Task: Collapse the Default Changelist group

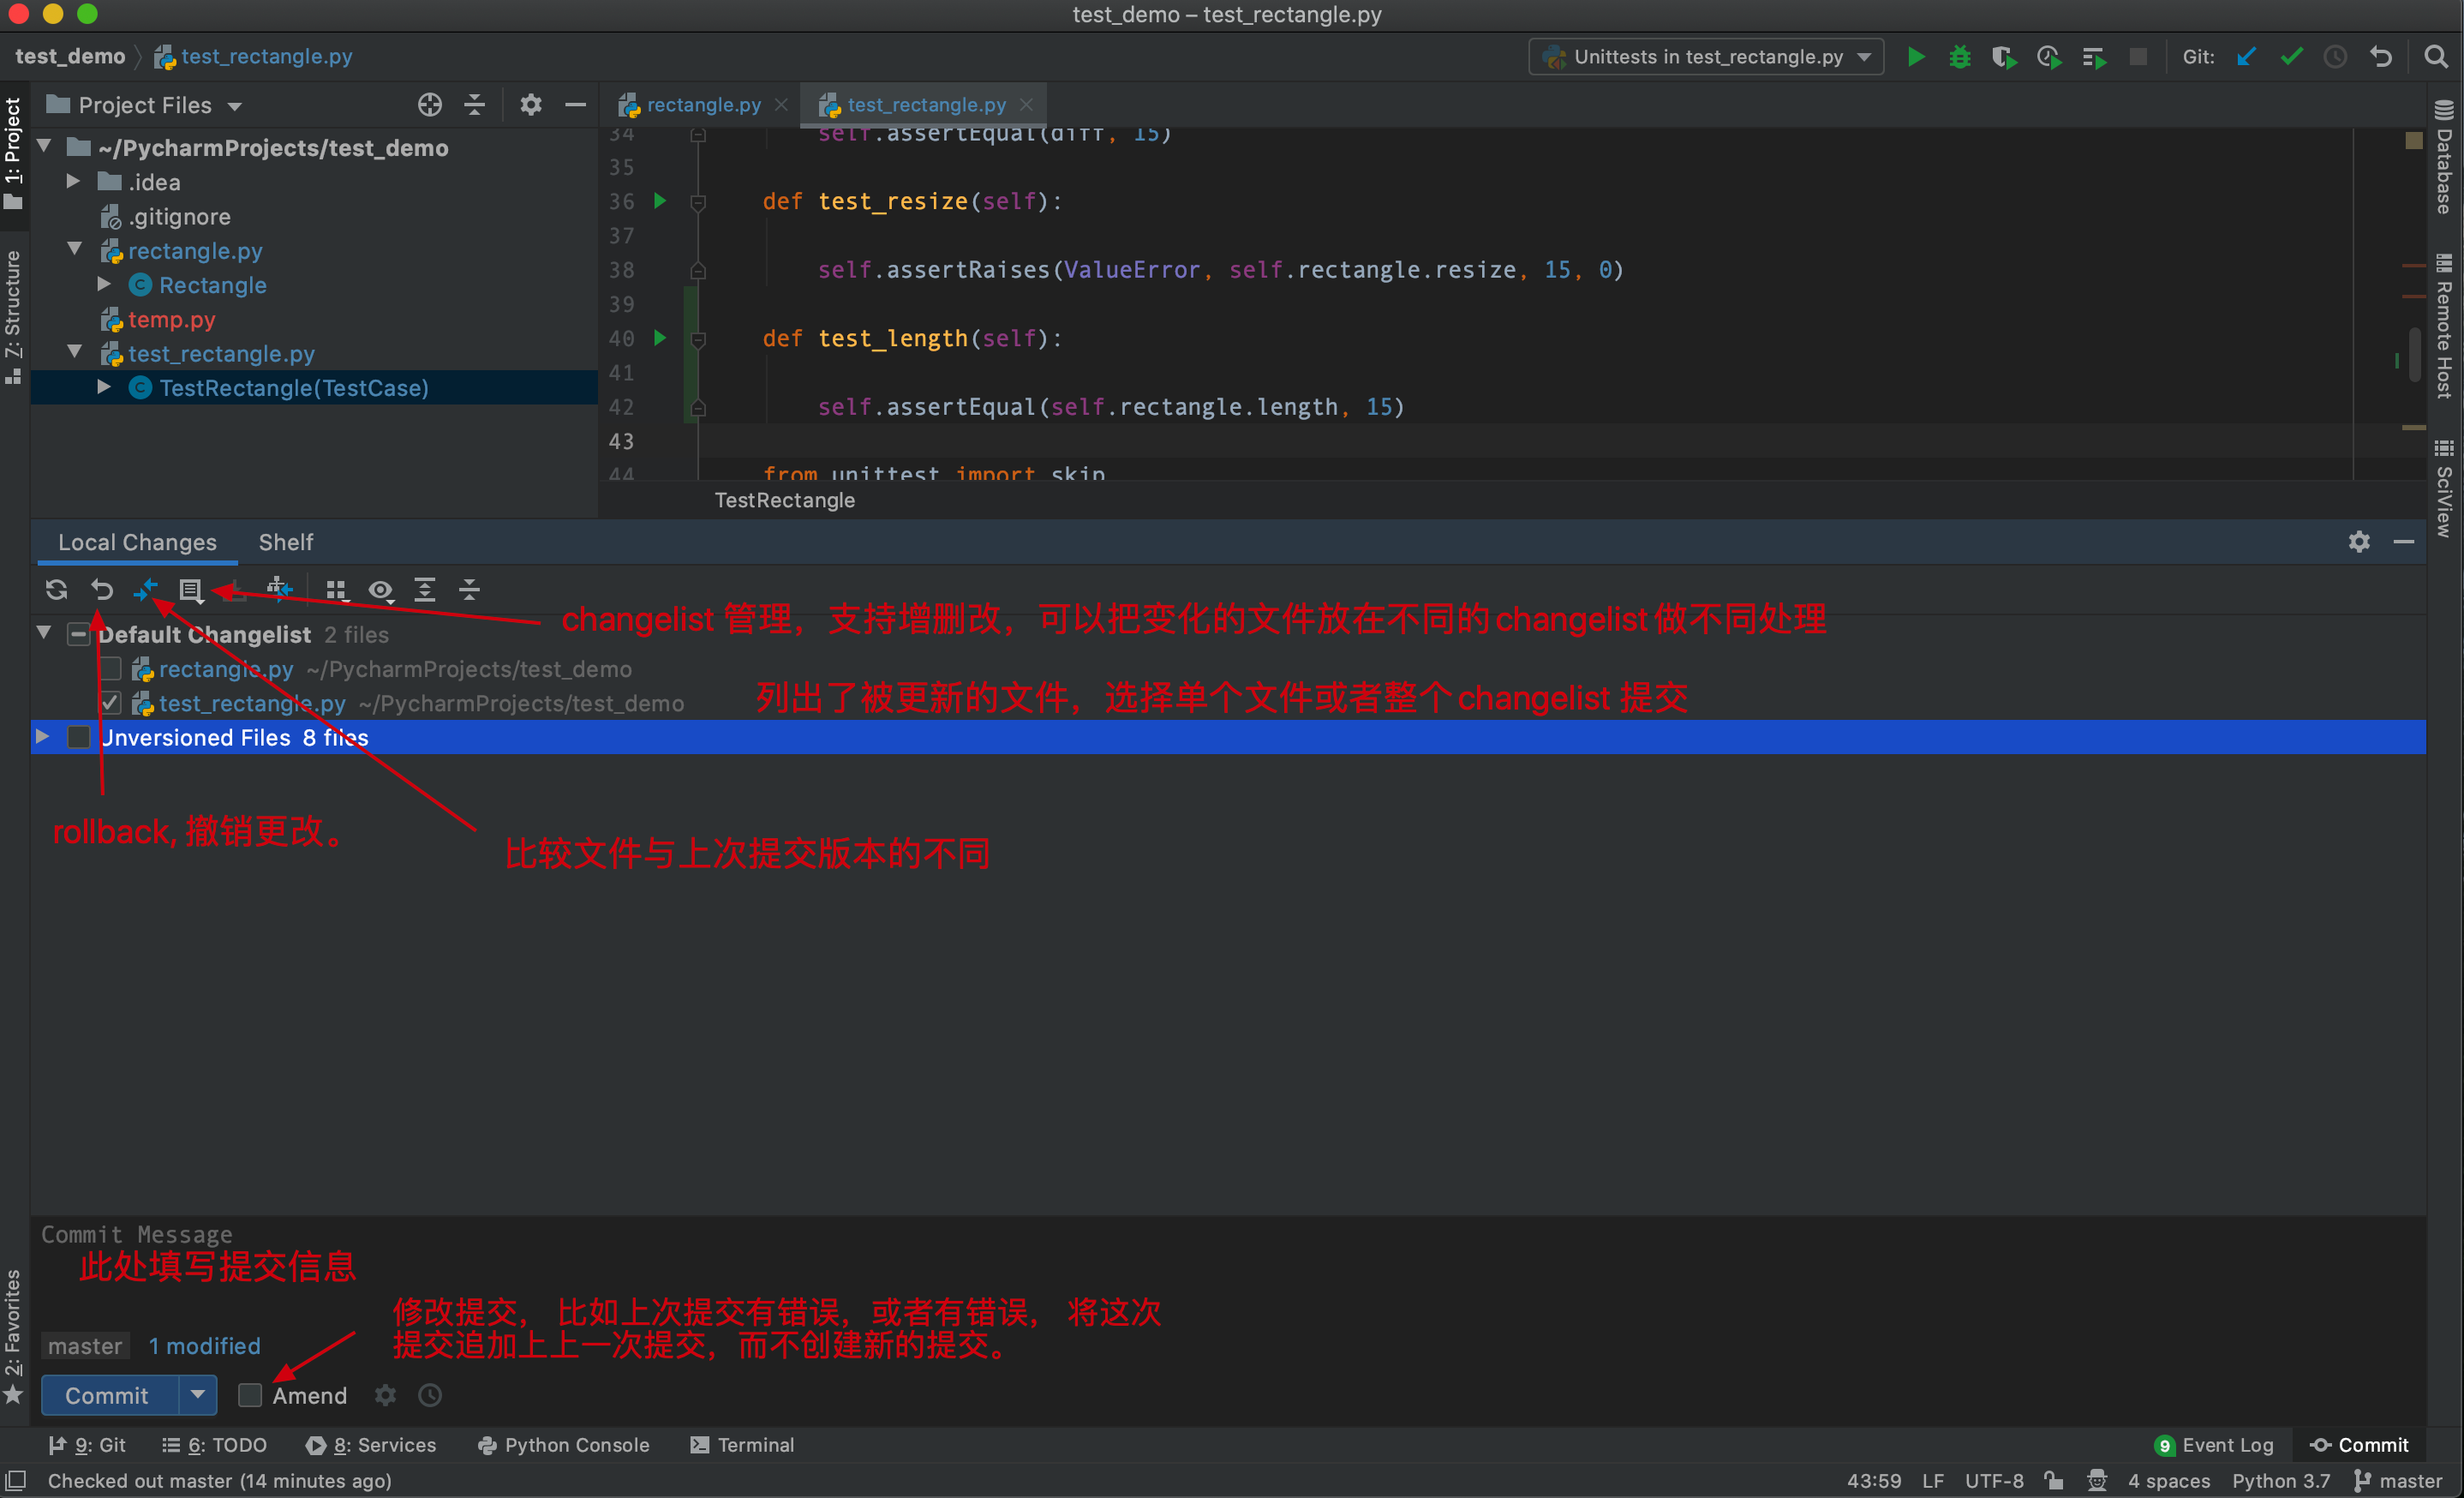Action: [44, 632]
